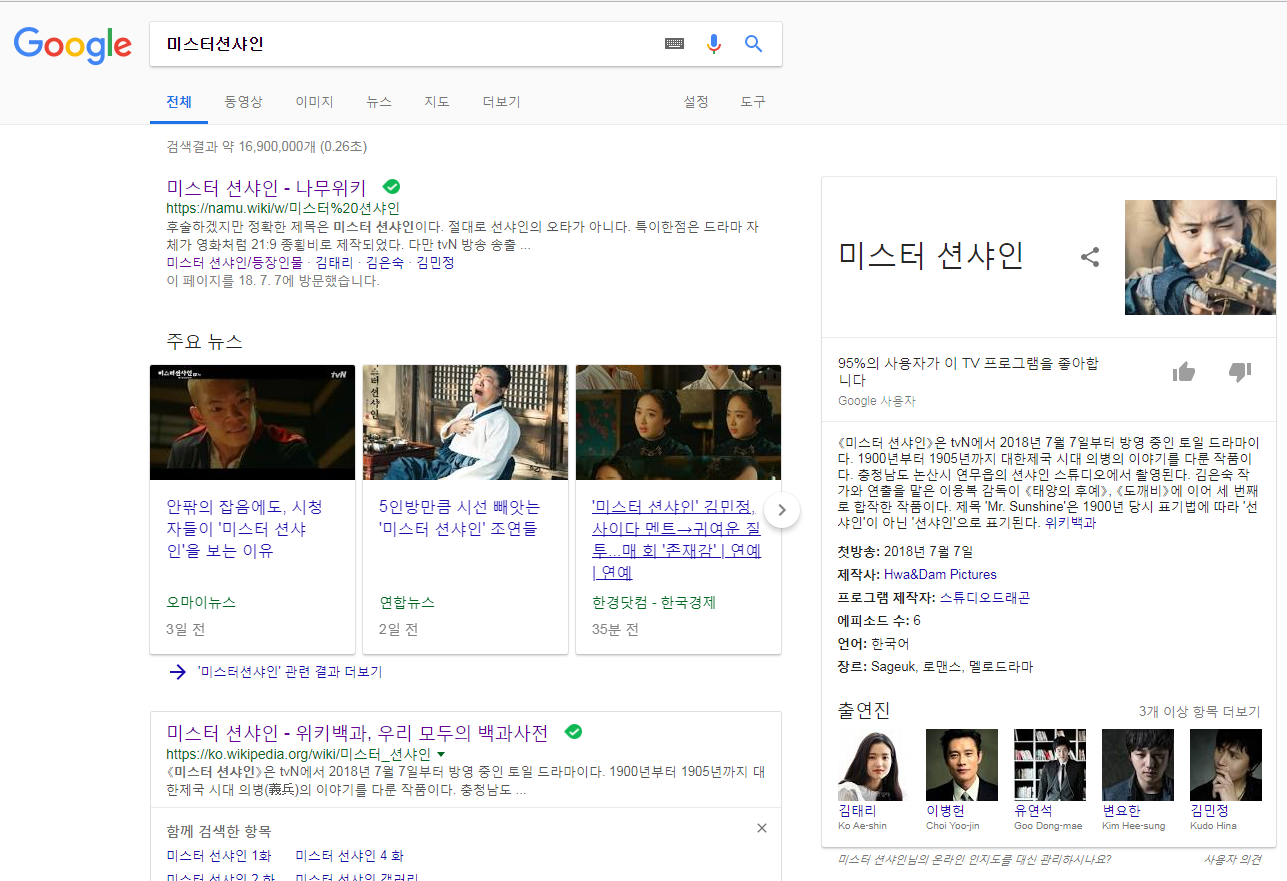This screenshot has height=881, width=1287.
Task: Open the Hwa&Dam Pictures link
Action: coord(940,574)
